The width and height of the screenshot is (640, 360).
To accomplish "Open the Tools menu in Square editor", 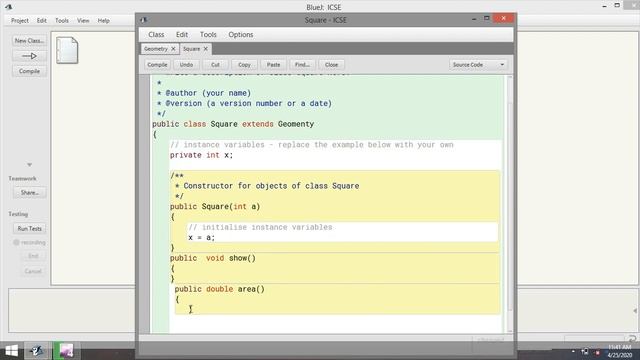I will [208, 35].
